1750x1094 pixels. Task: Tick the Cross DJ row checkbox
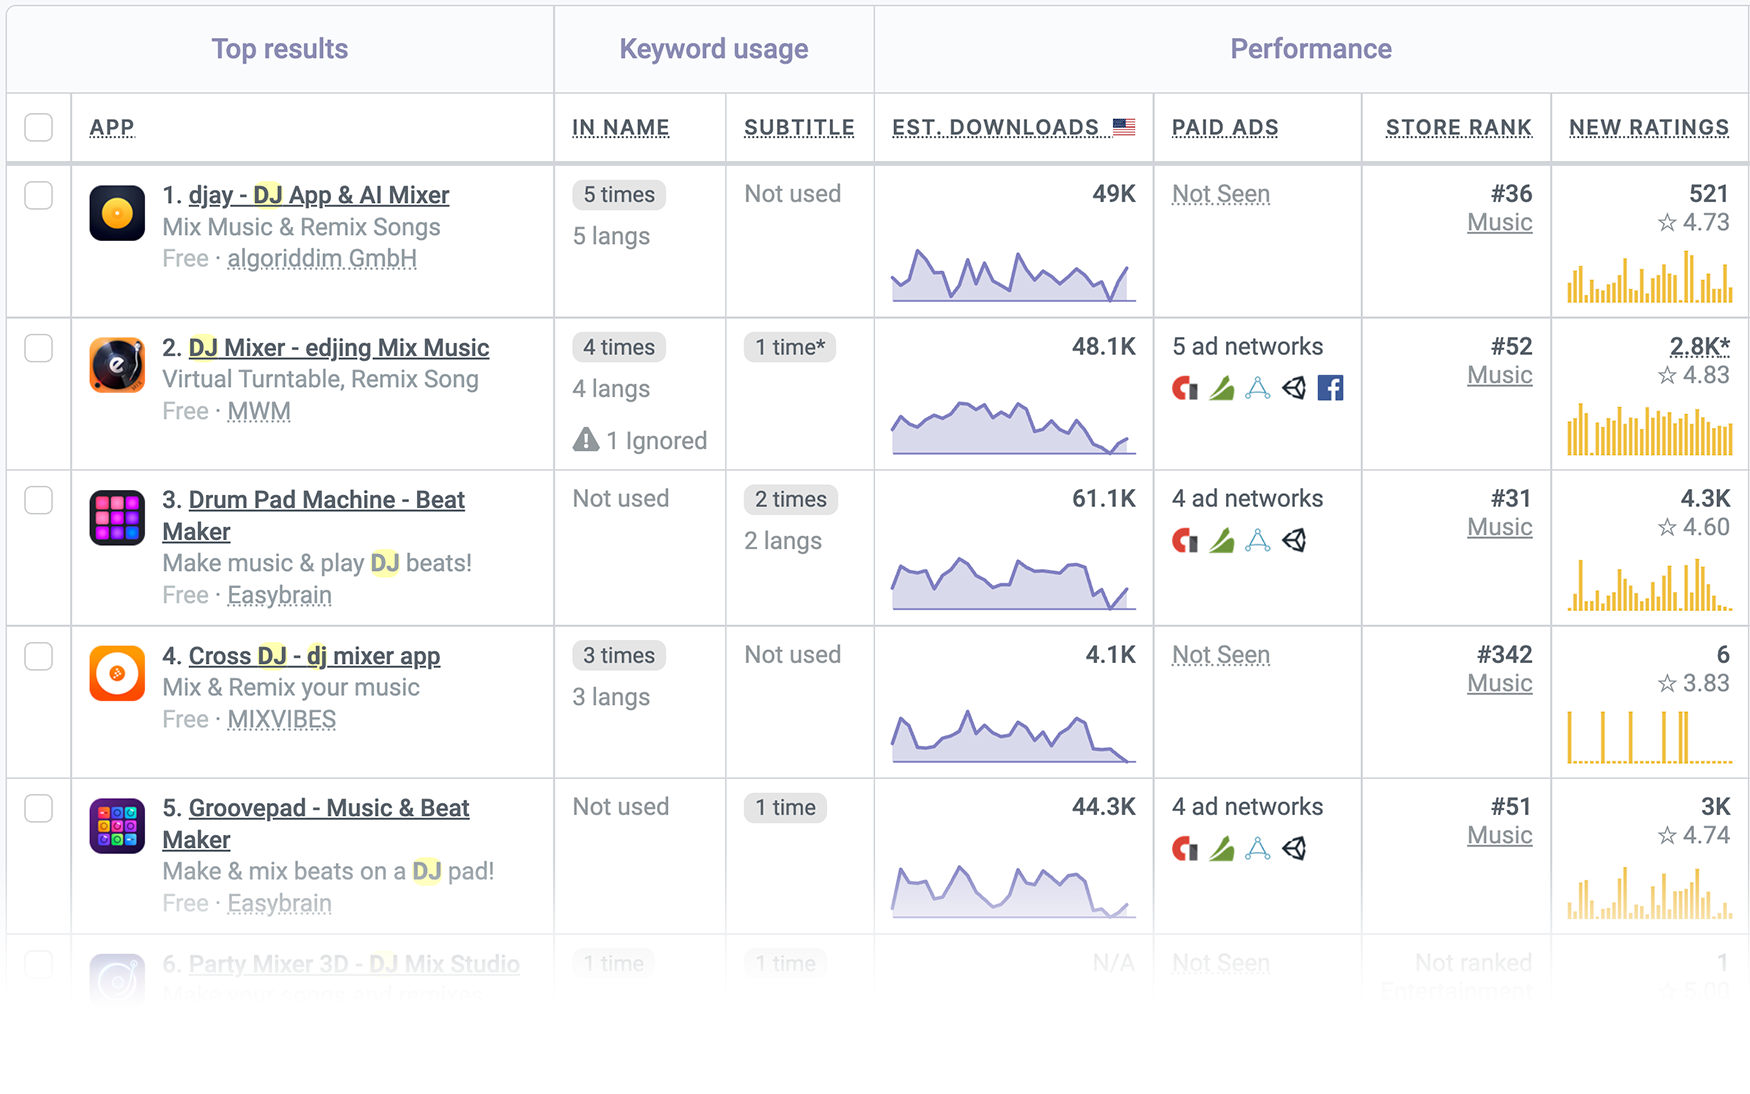point(38,656)
